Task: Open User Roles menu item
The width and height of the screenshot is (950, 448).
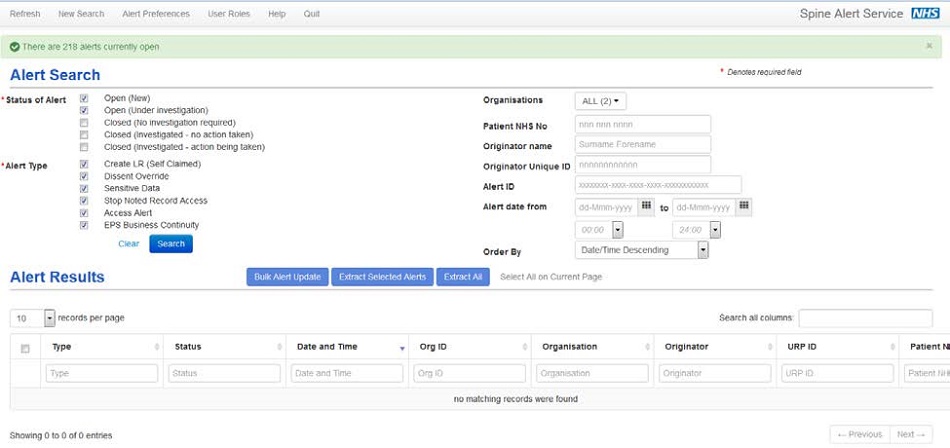Action: 229,13
